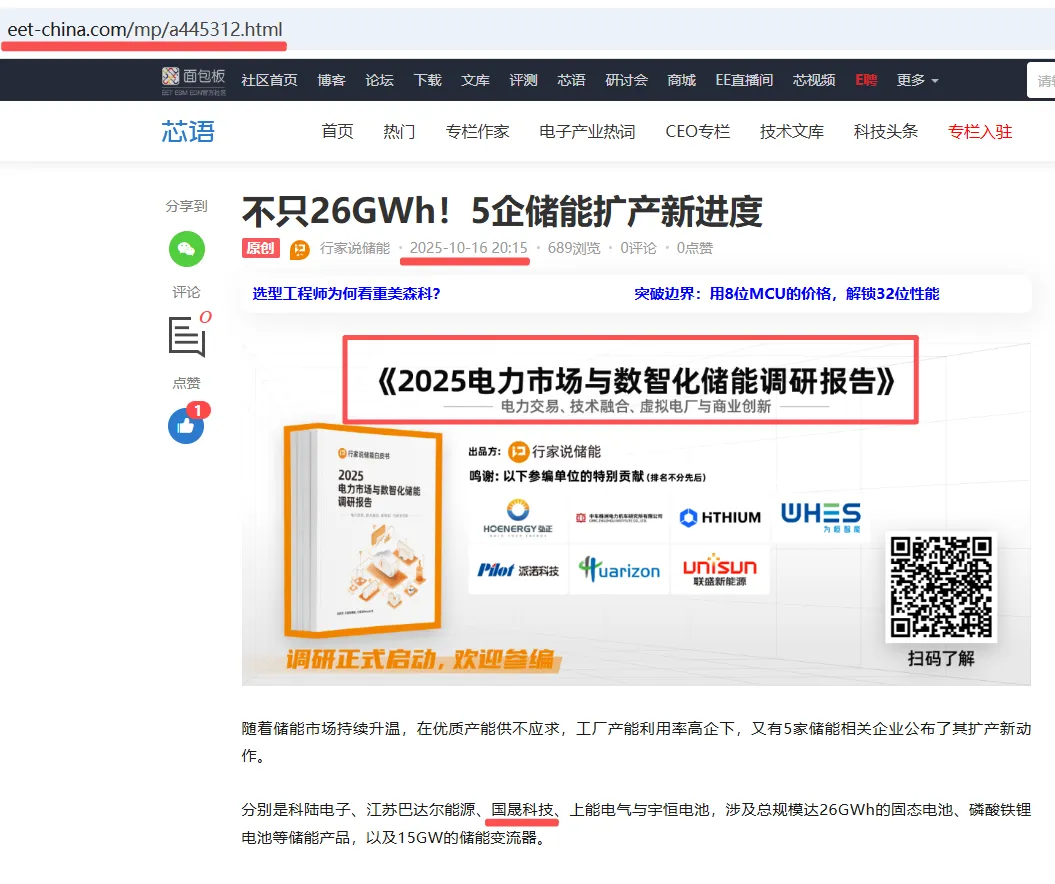Open EE直播间 in top navigation
The height and width of the screenshot is (884, 1055).
pyautogui.click(x=744, y=80)
